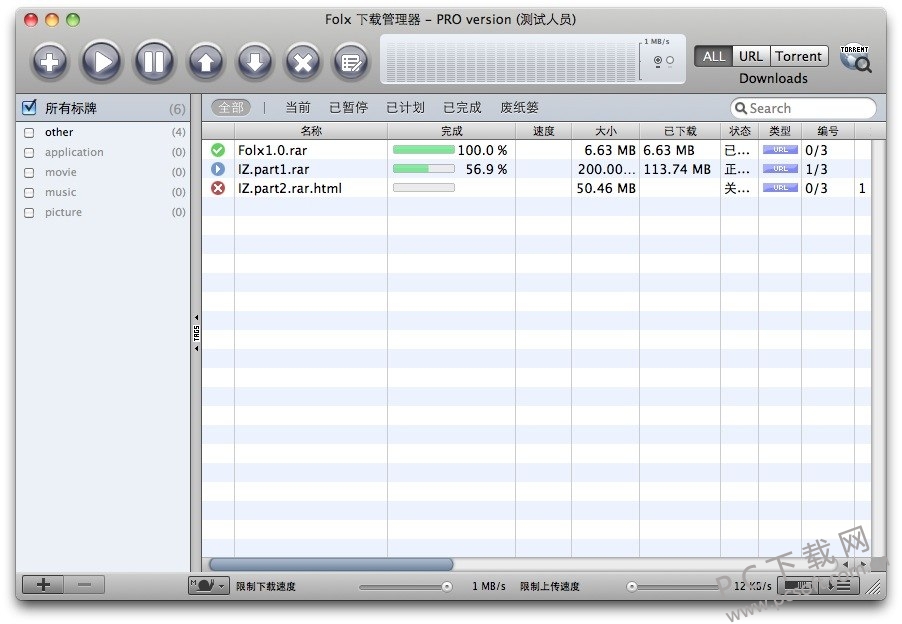This screenshot has height=624, width=902.
Task: Select the 已计划 filter tab
Action: click(405, 108)
